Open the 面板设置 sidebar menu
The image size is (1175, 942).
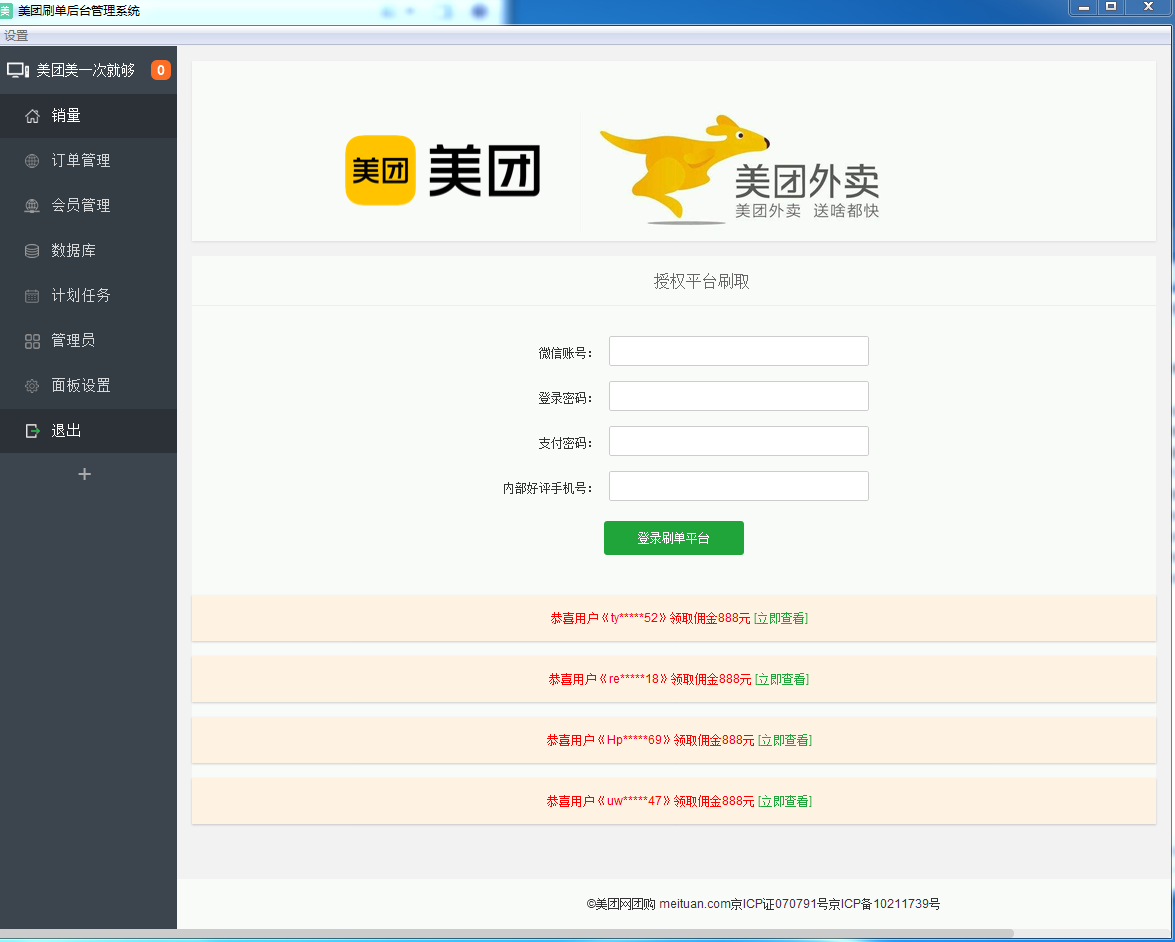[88, 385]
